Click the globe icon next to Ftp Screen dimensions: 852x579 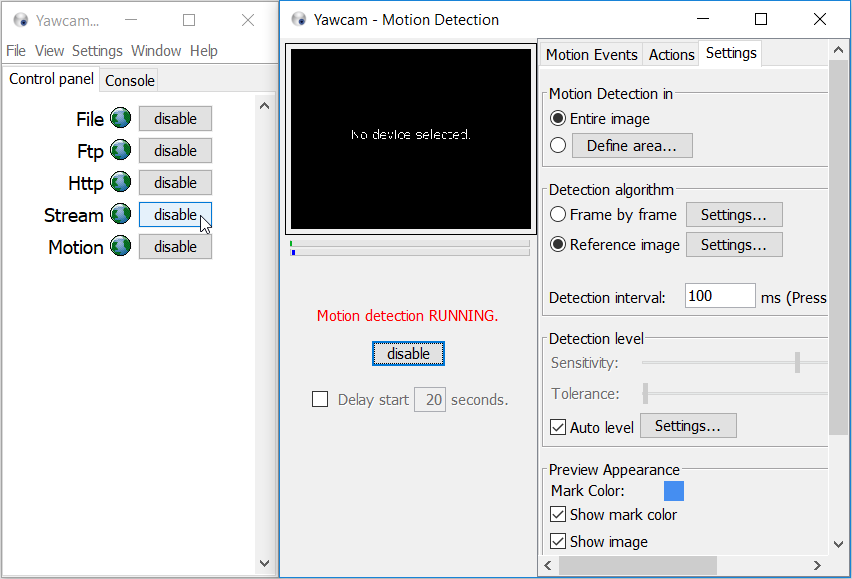click(x=121, y=150)
